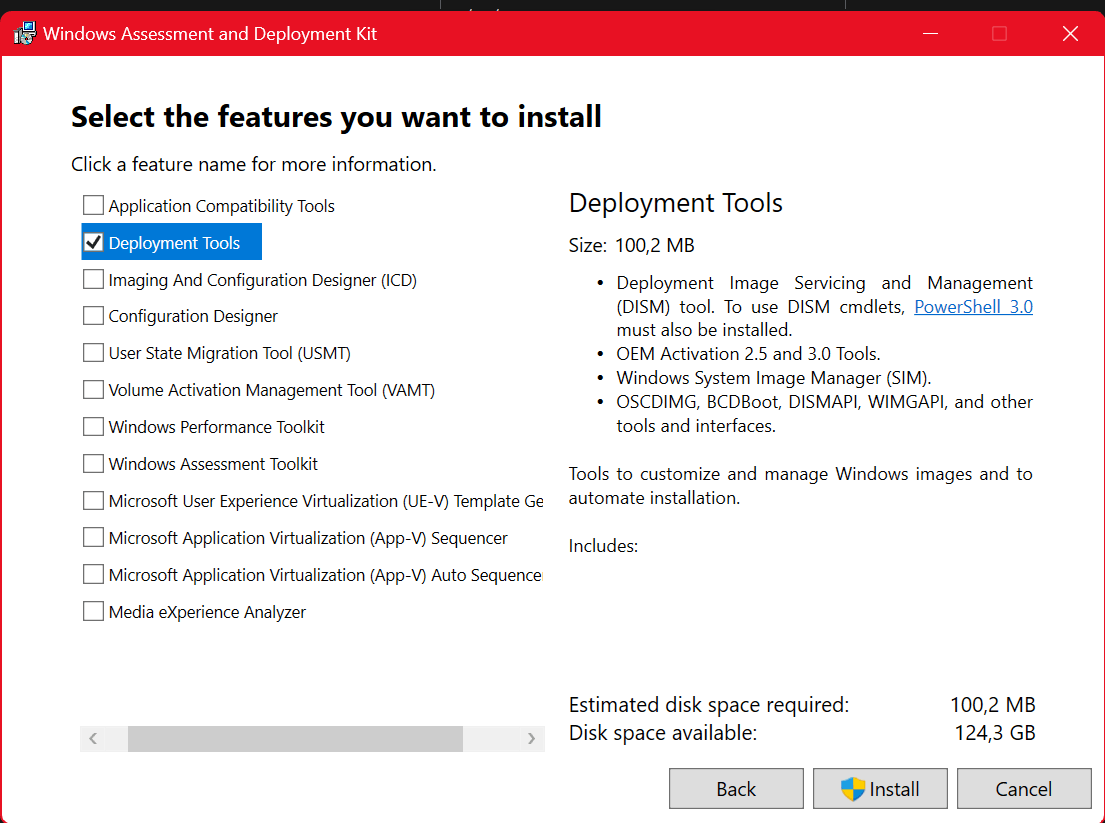Select the App-V Auto Sequencer label

click(x=326, y=575)
